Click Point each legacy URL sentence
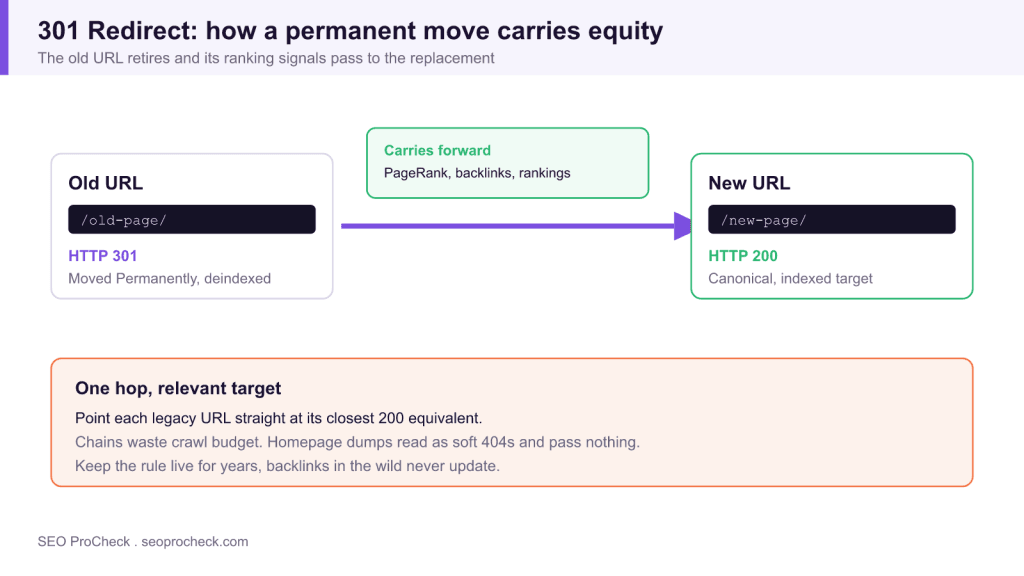1024x576 pixels. (278, 418)
